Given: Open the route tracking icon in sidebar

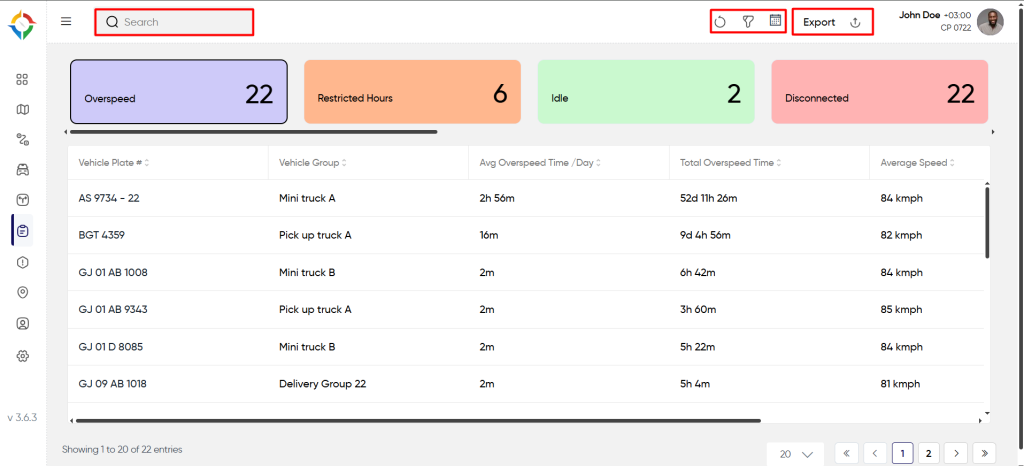Looking at the screenshot, I should [22, 139].
